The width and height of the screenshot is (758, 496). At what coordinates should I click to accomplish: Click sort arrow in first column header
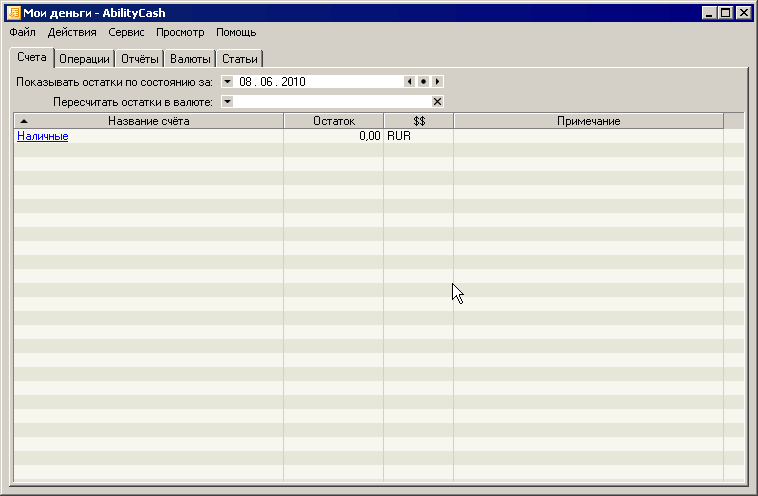pyautogui.click(x=24, y=121)
